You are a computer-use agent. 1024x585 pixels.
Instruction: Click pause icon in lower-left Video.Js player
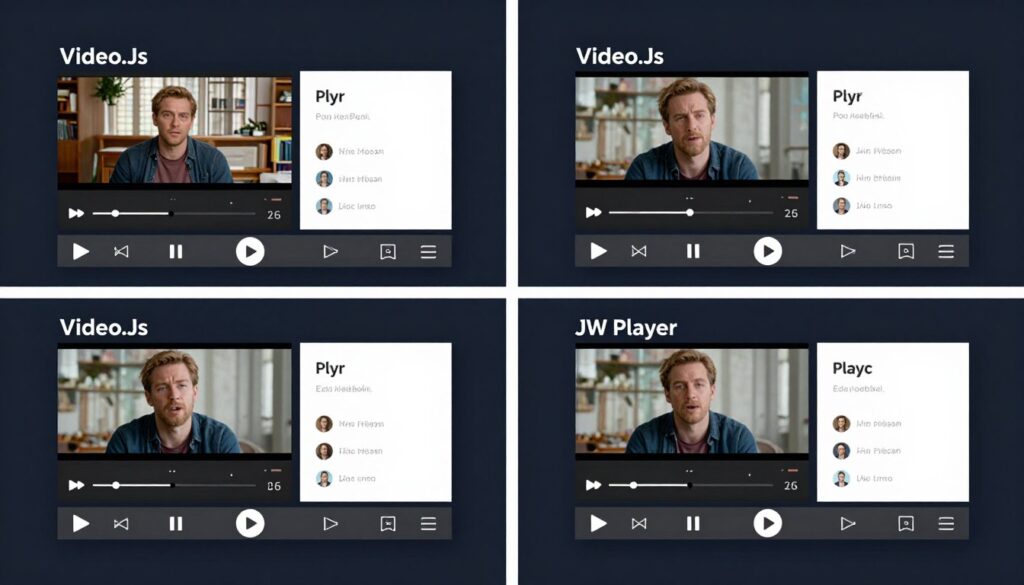pos(176,524)
